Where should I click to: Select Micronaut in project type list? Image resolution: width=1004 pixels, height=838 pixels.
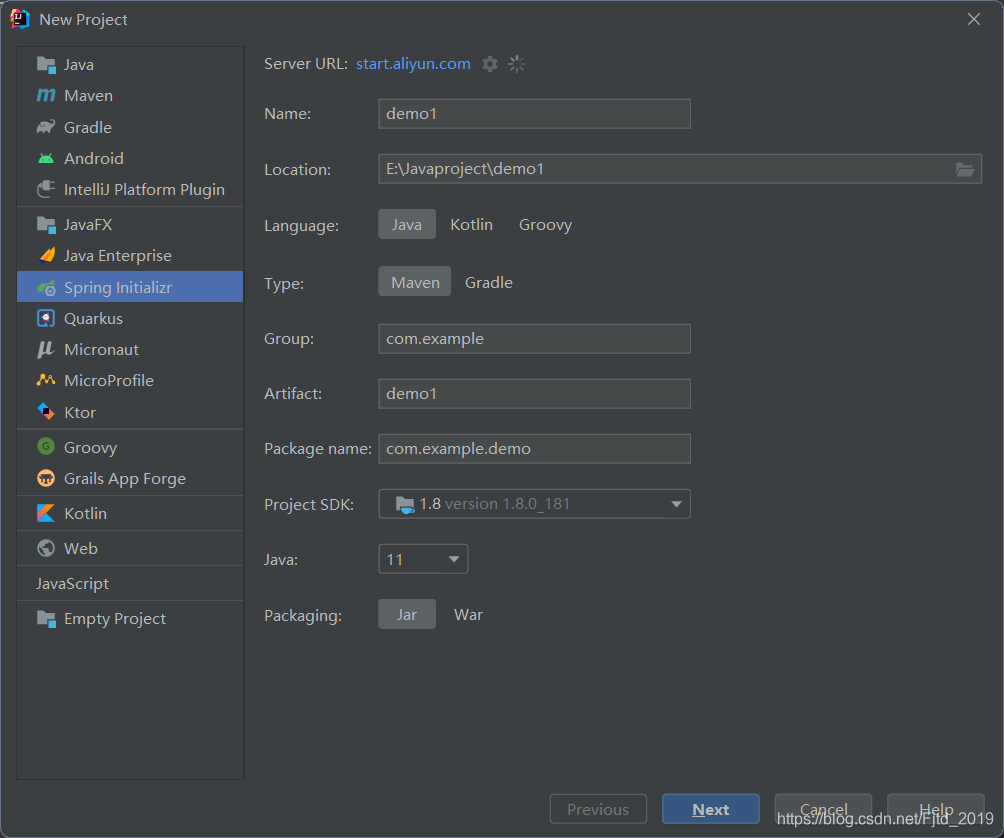(130, 350)
